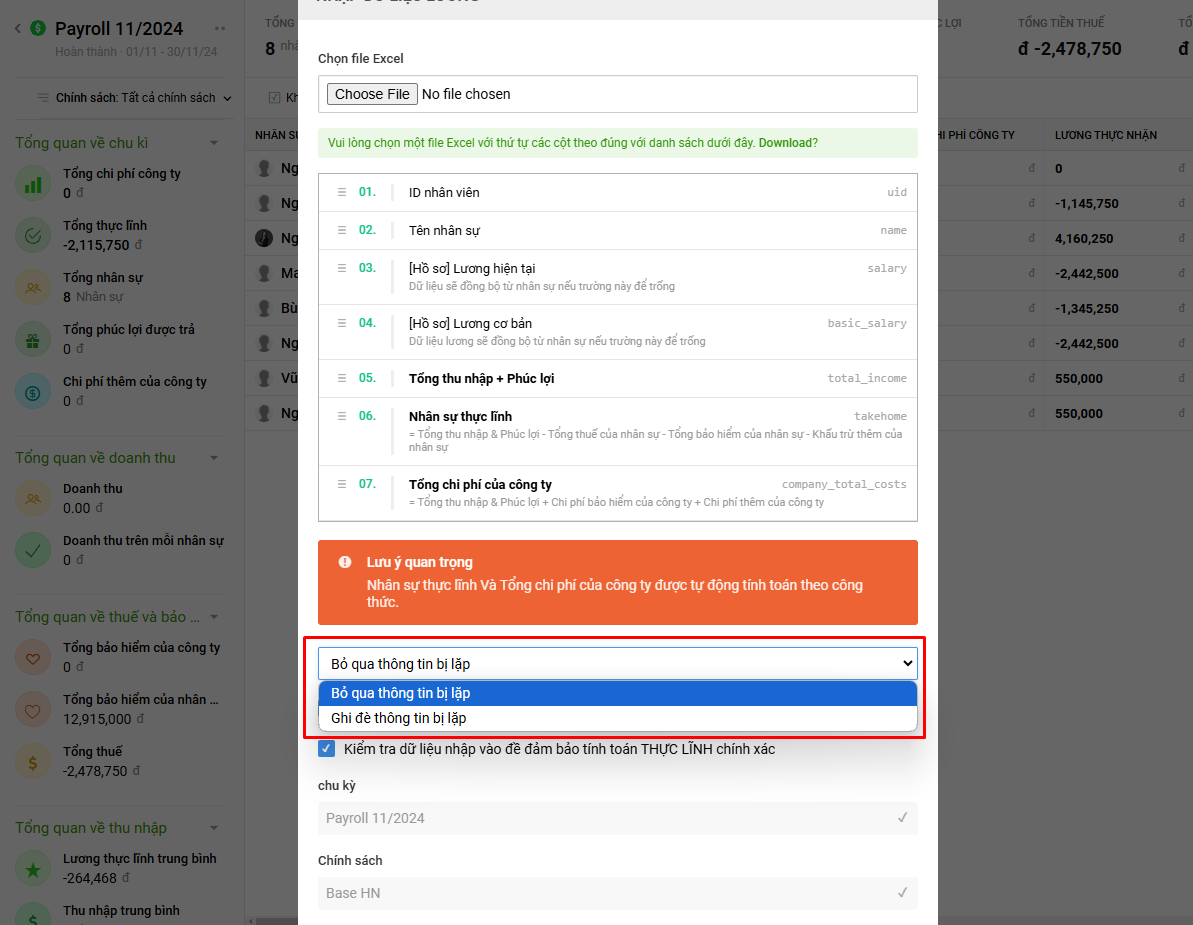Click the heart icon for Tổng bảo hiểm của nhân
1193x925 pixels.
click(33, 710)
